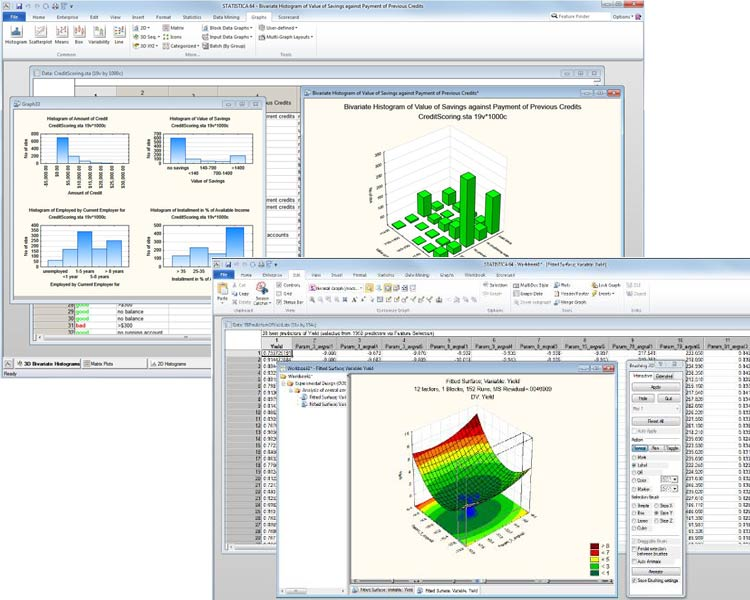Click the Line graph icon
Image resolution: width=750 pixels, height=600 pixels.
[x=119, y=32]
